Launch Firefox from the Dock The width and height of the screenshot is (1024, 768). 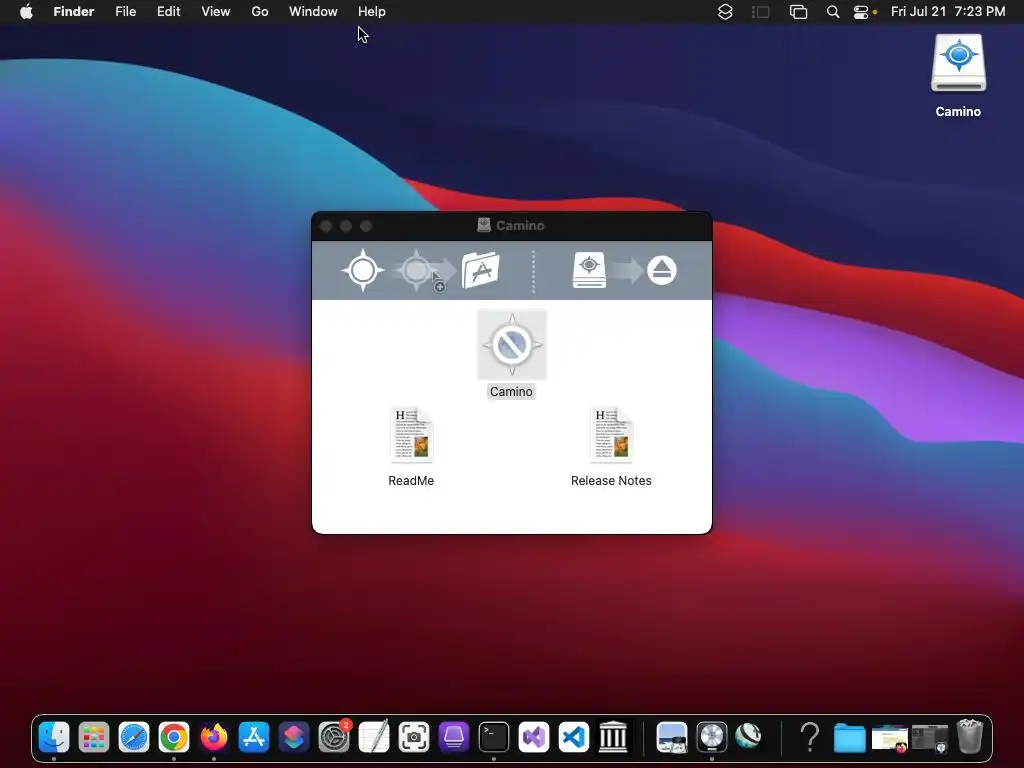(214, 737)
